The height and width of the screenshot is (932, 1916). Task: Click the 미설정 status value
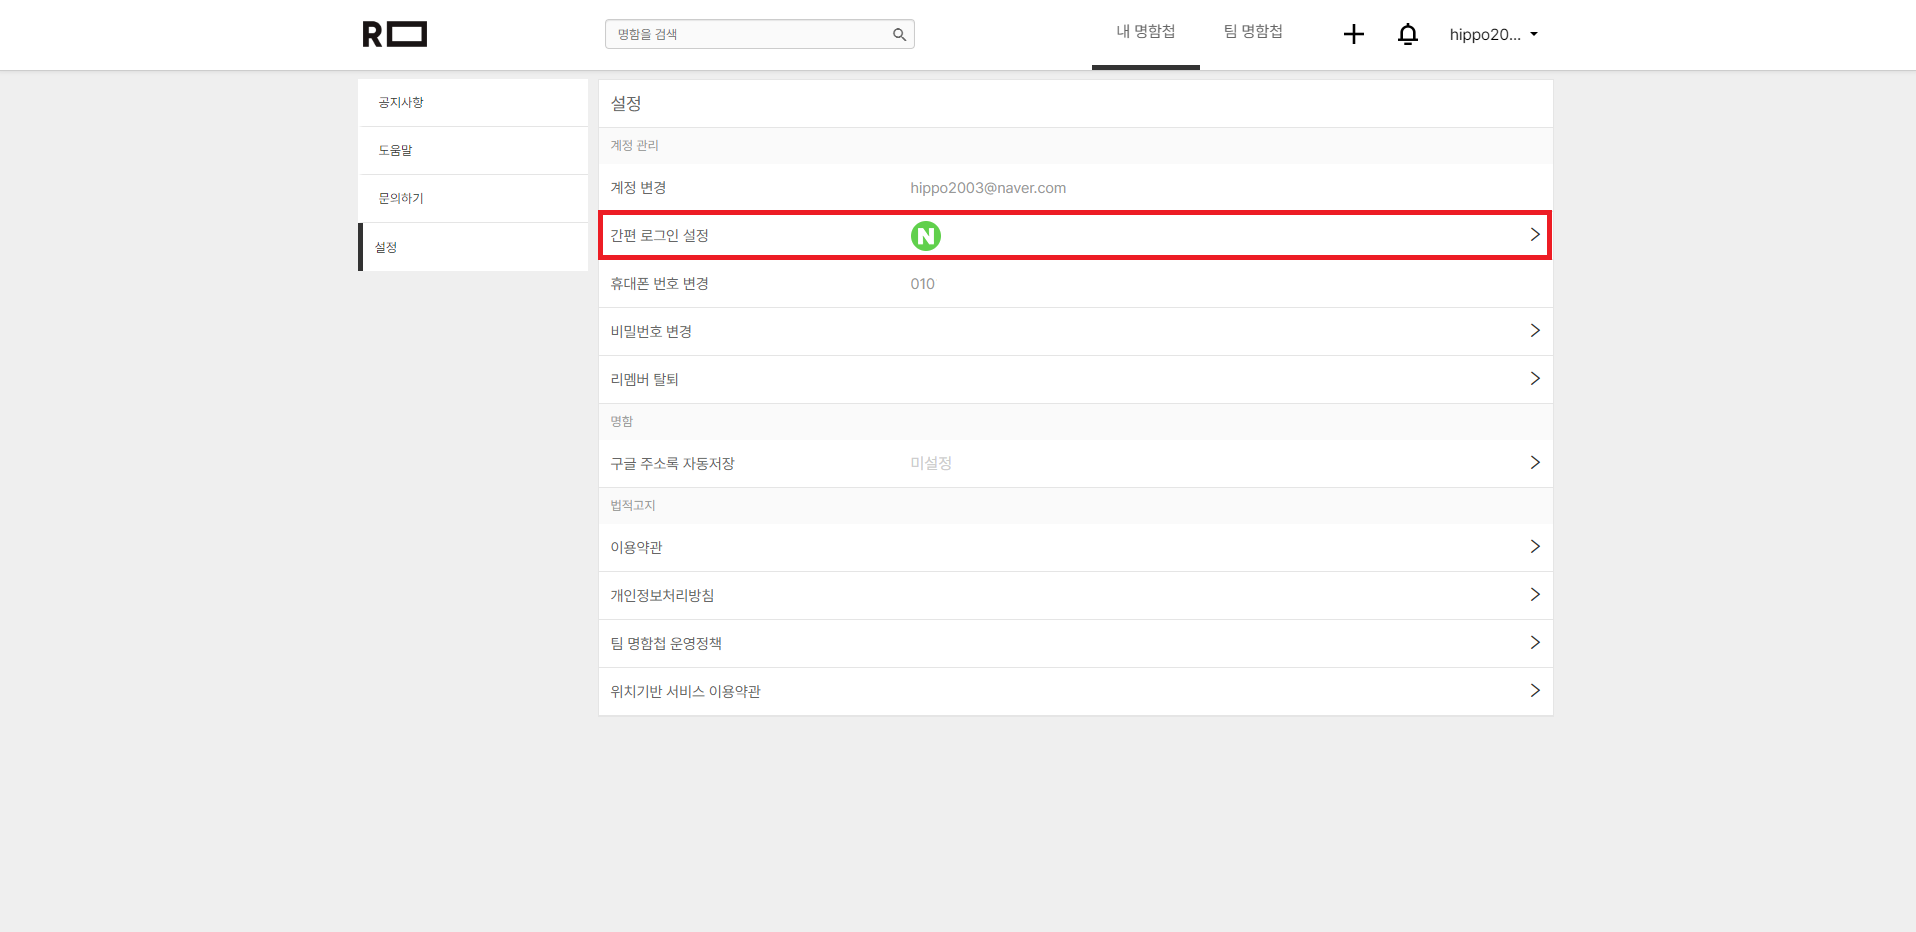click(x=931, y=464)
